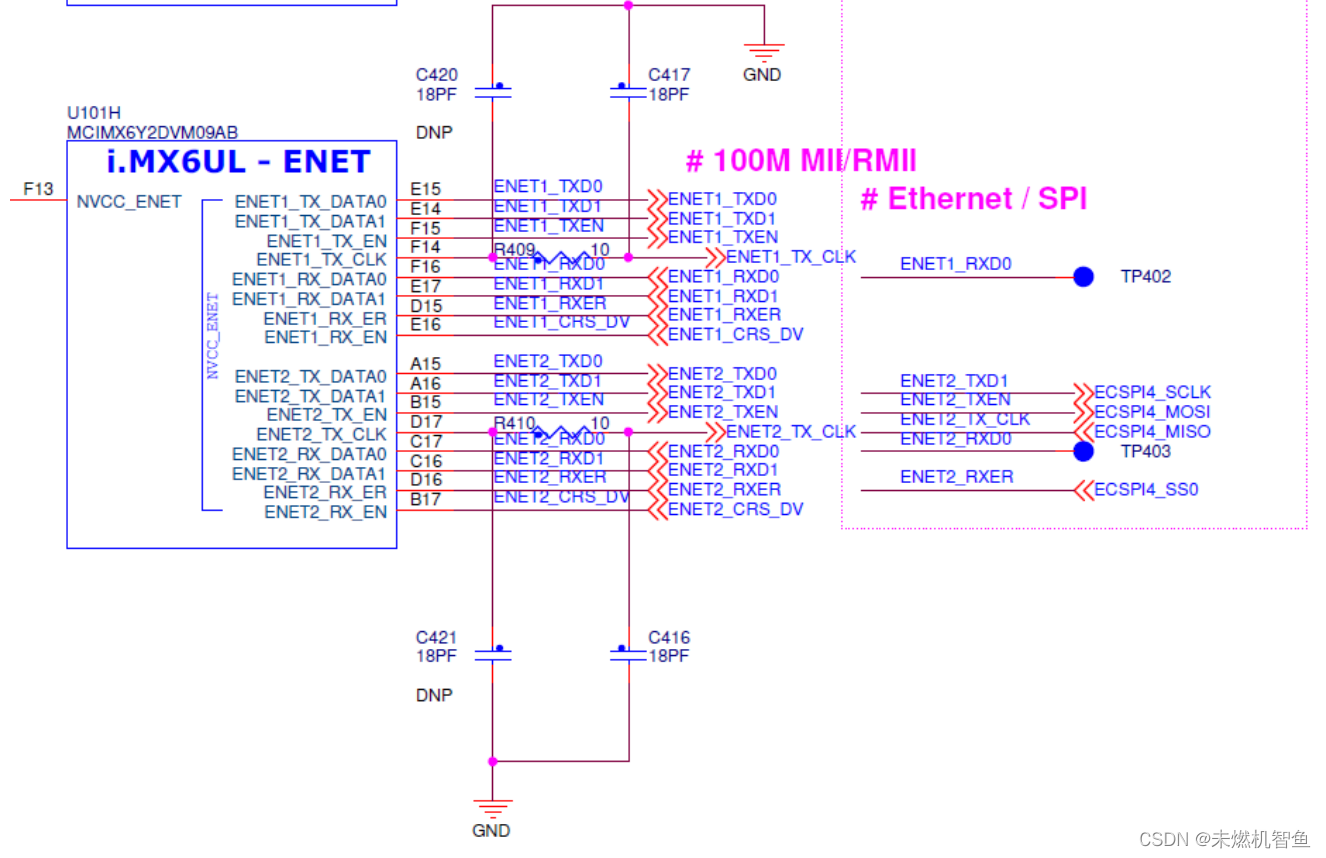
Task: Select the "# Ethernet / SPI" heading
Action: tap(974, 199)
